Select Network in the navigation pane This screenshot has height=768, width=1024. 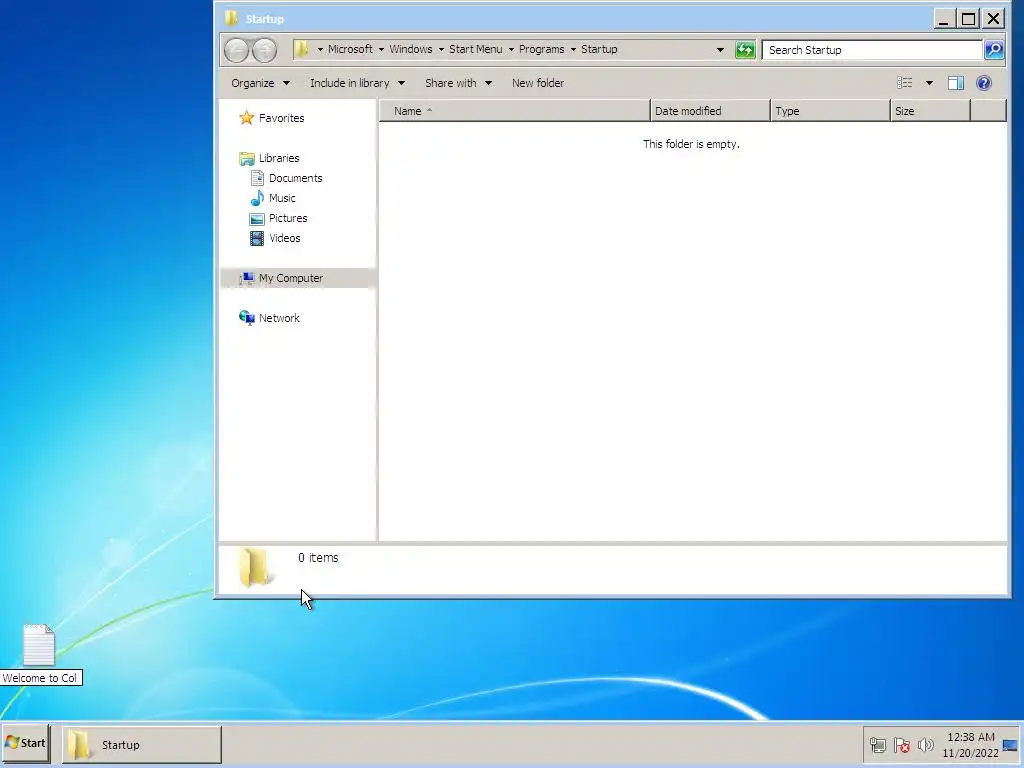click(279, 318)
